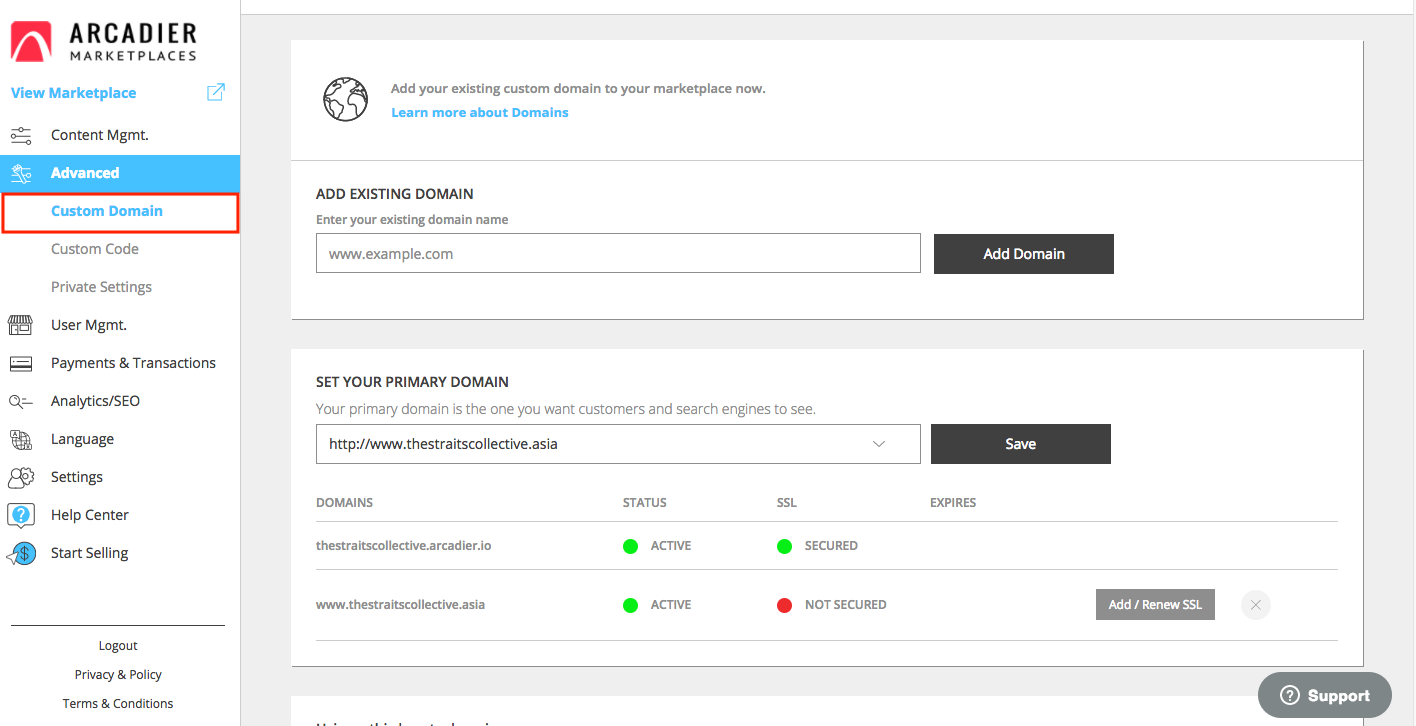Screen dimensions: 1416x726
Task: Open the Content Mgmt. menu
Action: pyautogui.click(x=100, y=135)
